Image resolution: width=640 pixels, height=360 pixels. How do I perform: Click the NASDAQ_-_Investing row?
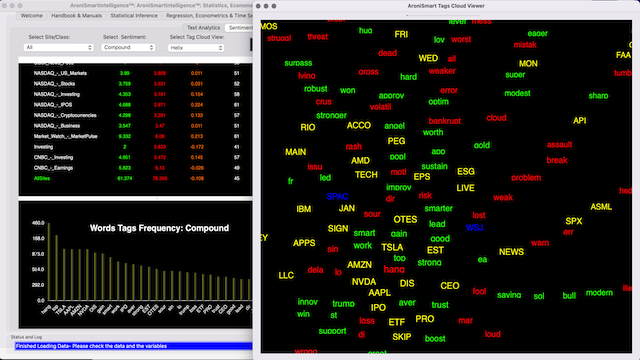[x=136, y=94]
